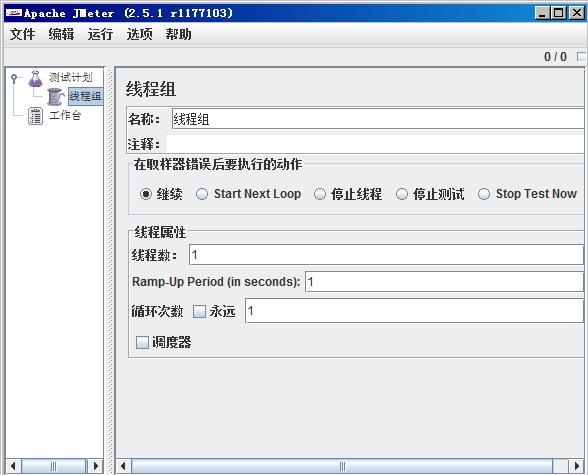Click the 名称 input field
Screen dimensions: 588x475
378,119
